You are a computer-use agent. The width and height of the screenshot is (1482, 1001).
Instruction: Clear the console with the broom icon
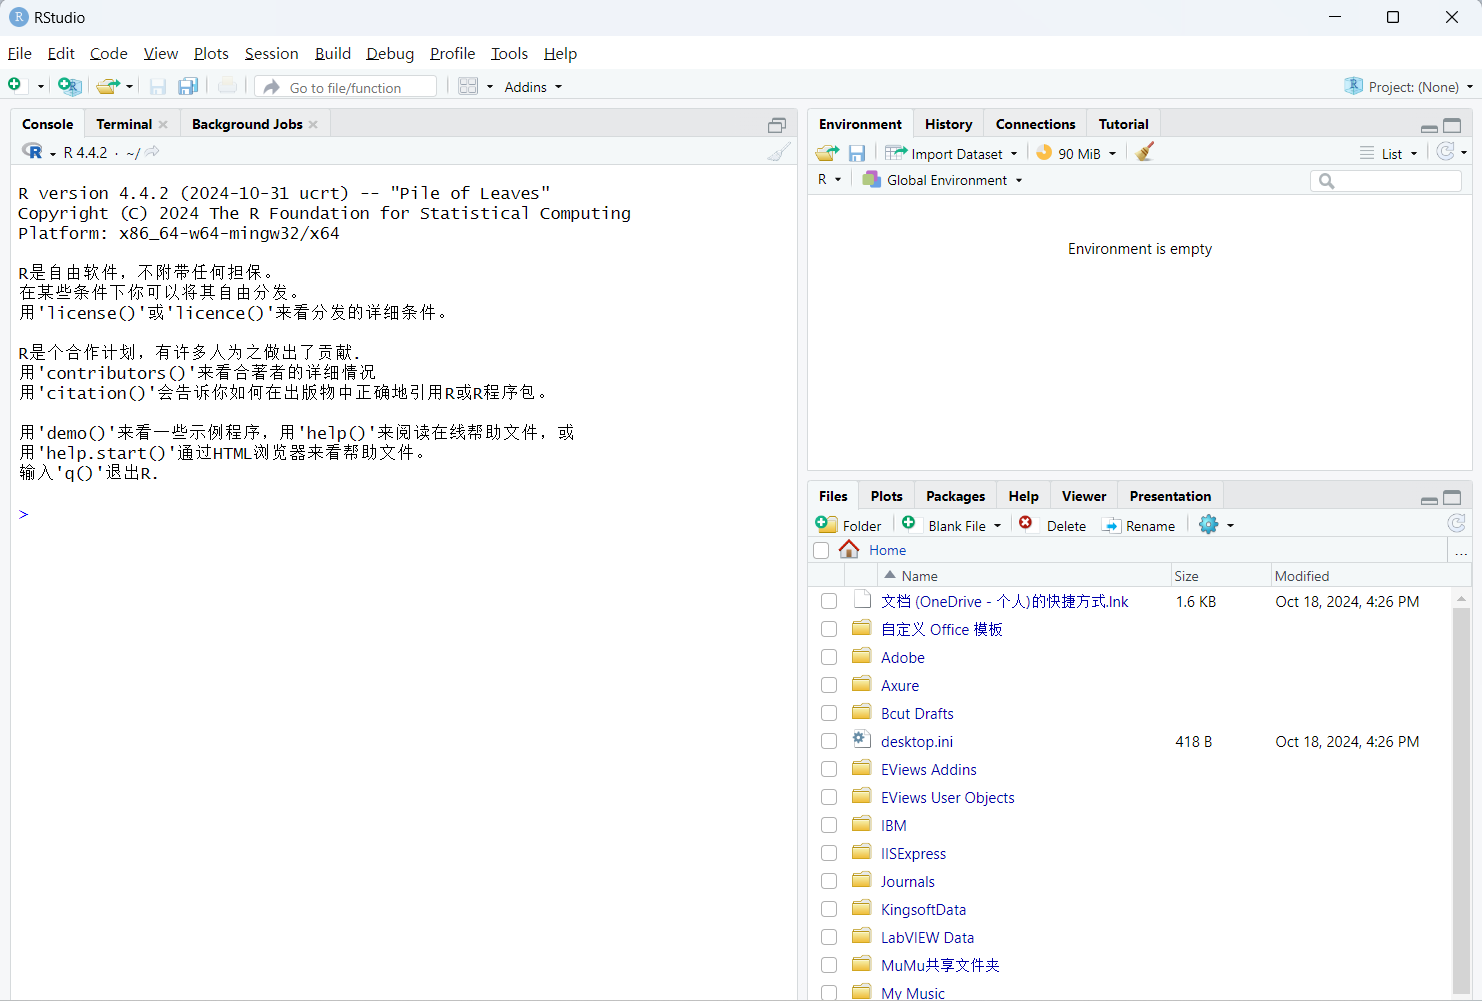click(779, 152)
